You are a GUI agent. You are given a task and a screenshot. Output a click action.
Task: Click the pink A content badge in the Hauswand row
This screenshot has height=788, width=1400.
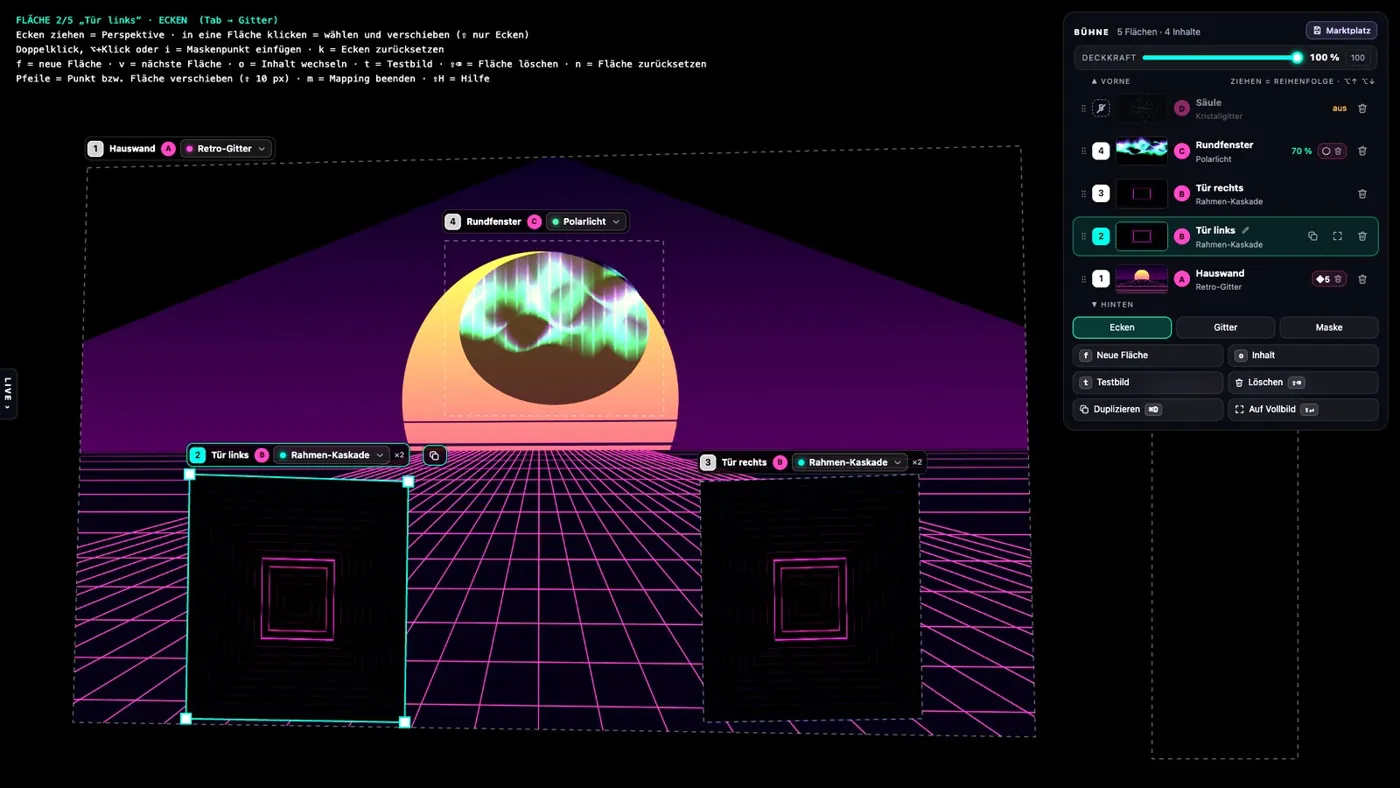click(x=1181, y=279)
